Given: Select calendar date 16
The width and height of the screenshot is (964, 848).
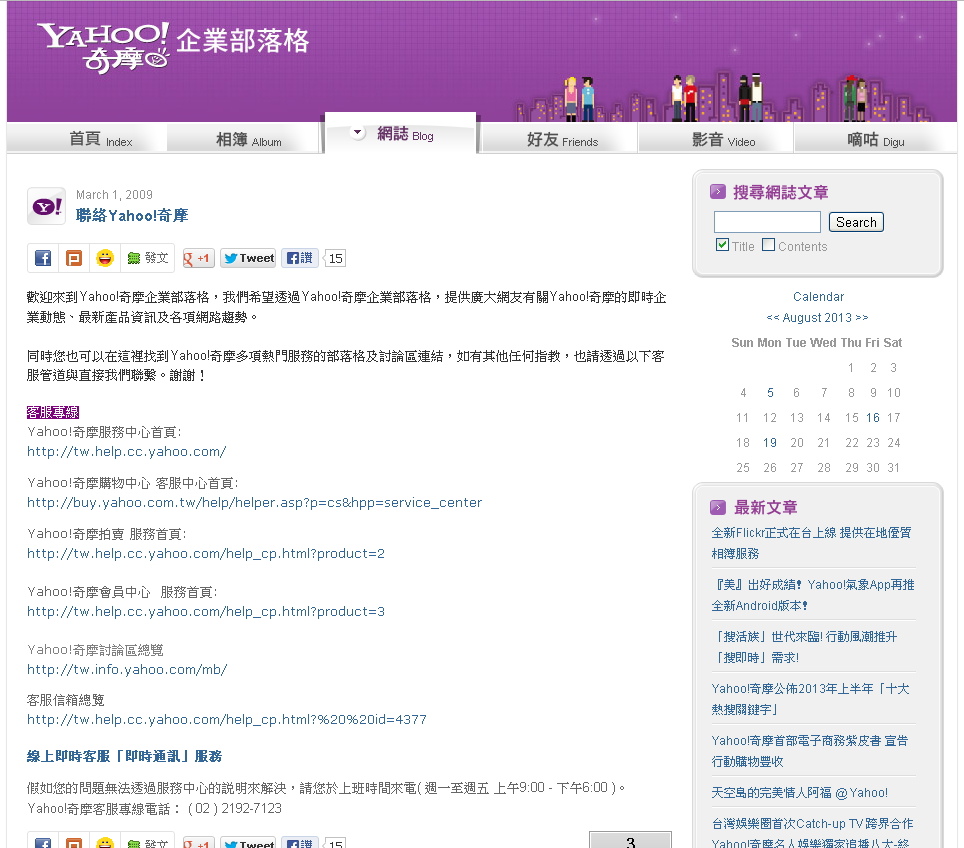Looking at the screenshot, I should pyautogui.click(x=872, y=418).
